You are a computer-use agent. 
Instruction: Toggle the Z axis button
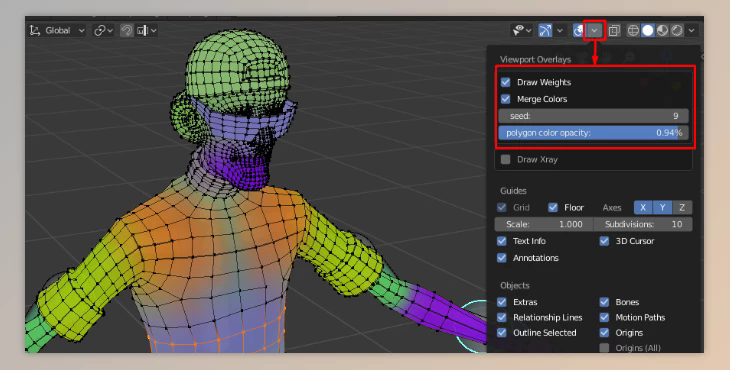pyautogui.click(x=682, y=208)
